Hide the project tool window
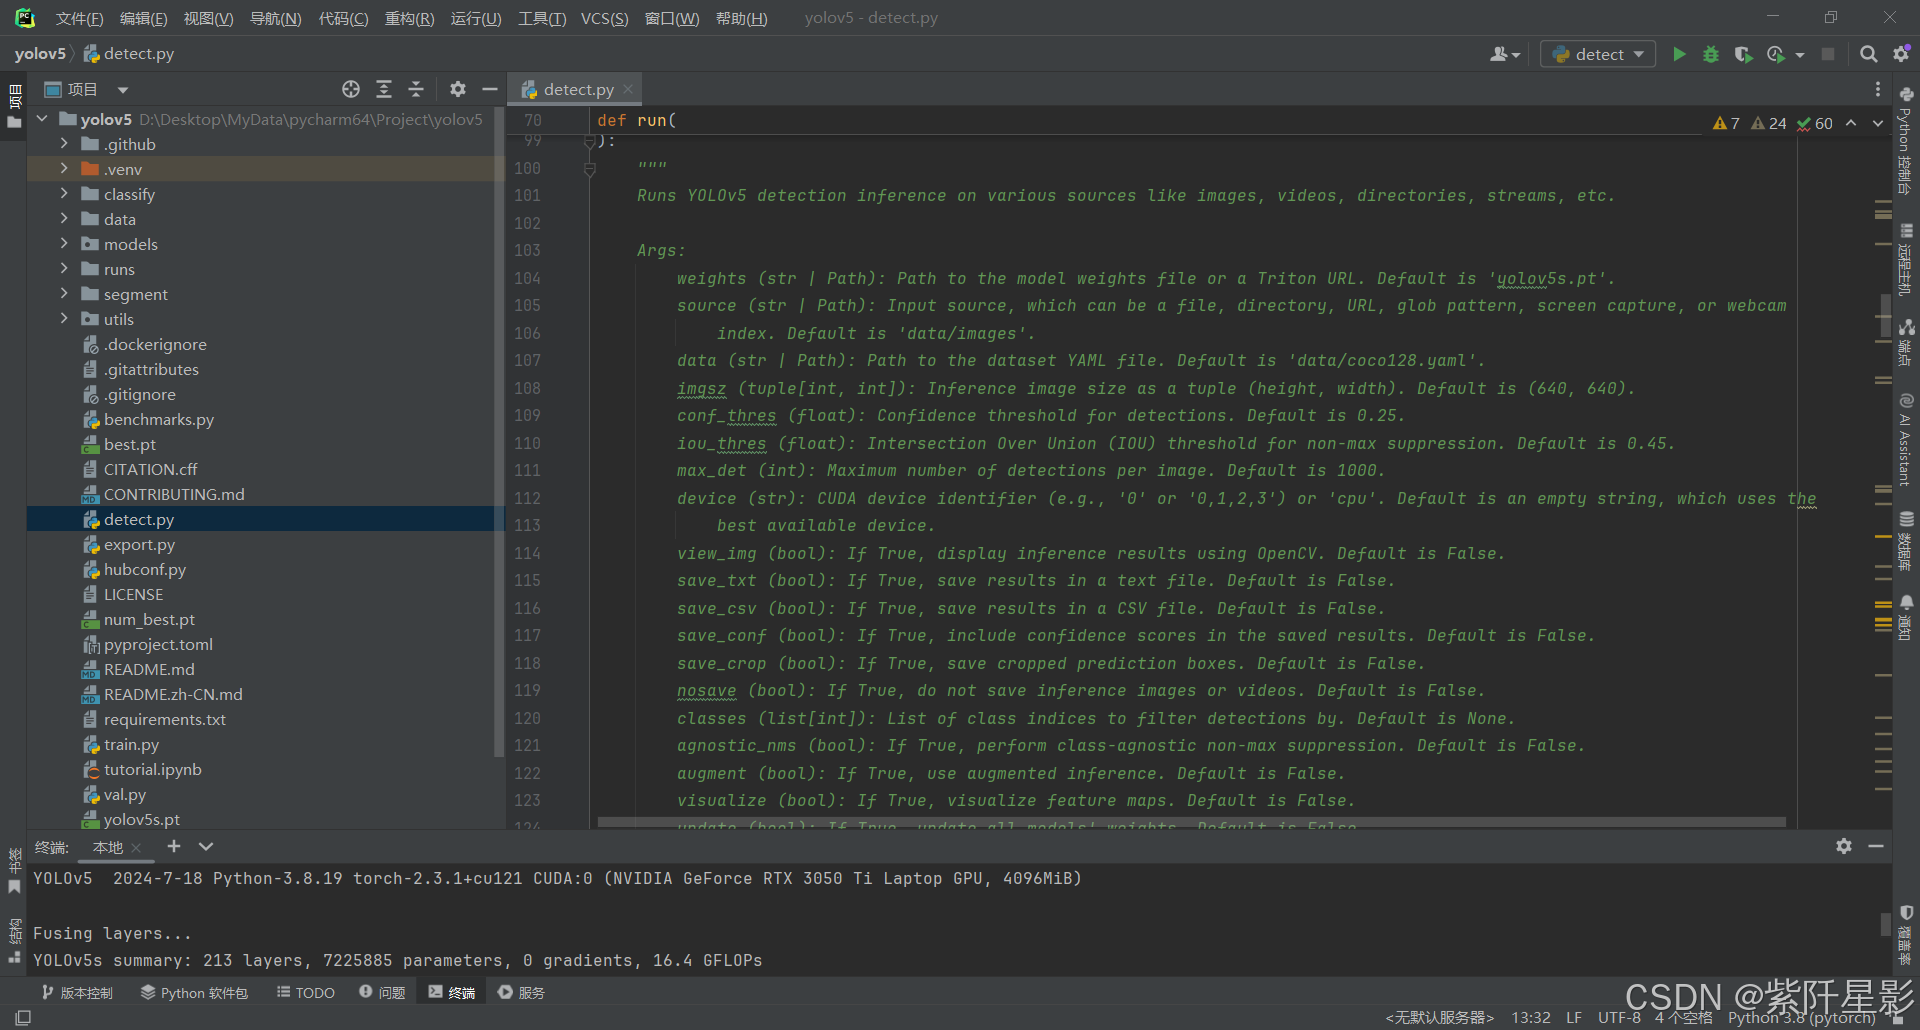This screenshot has height=1030, width=1920. coord(490,89)
